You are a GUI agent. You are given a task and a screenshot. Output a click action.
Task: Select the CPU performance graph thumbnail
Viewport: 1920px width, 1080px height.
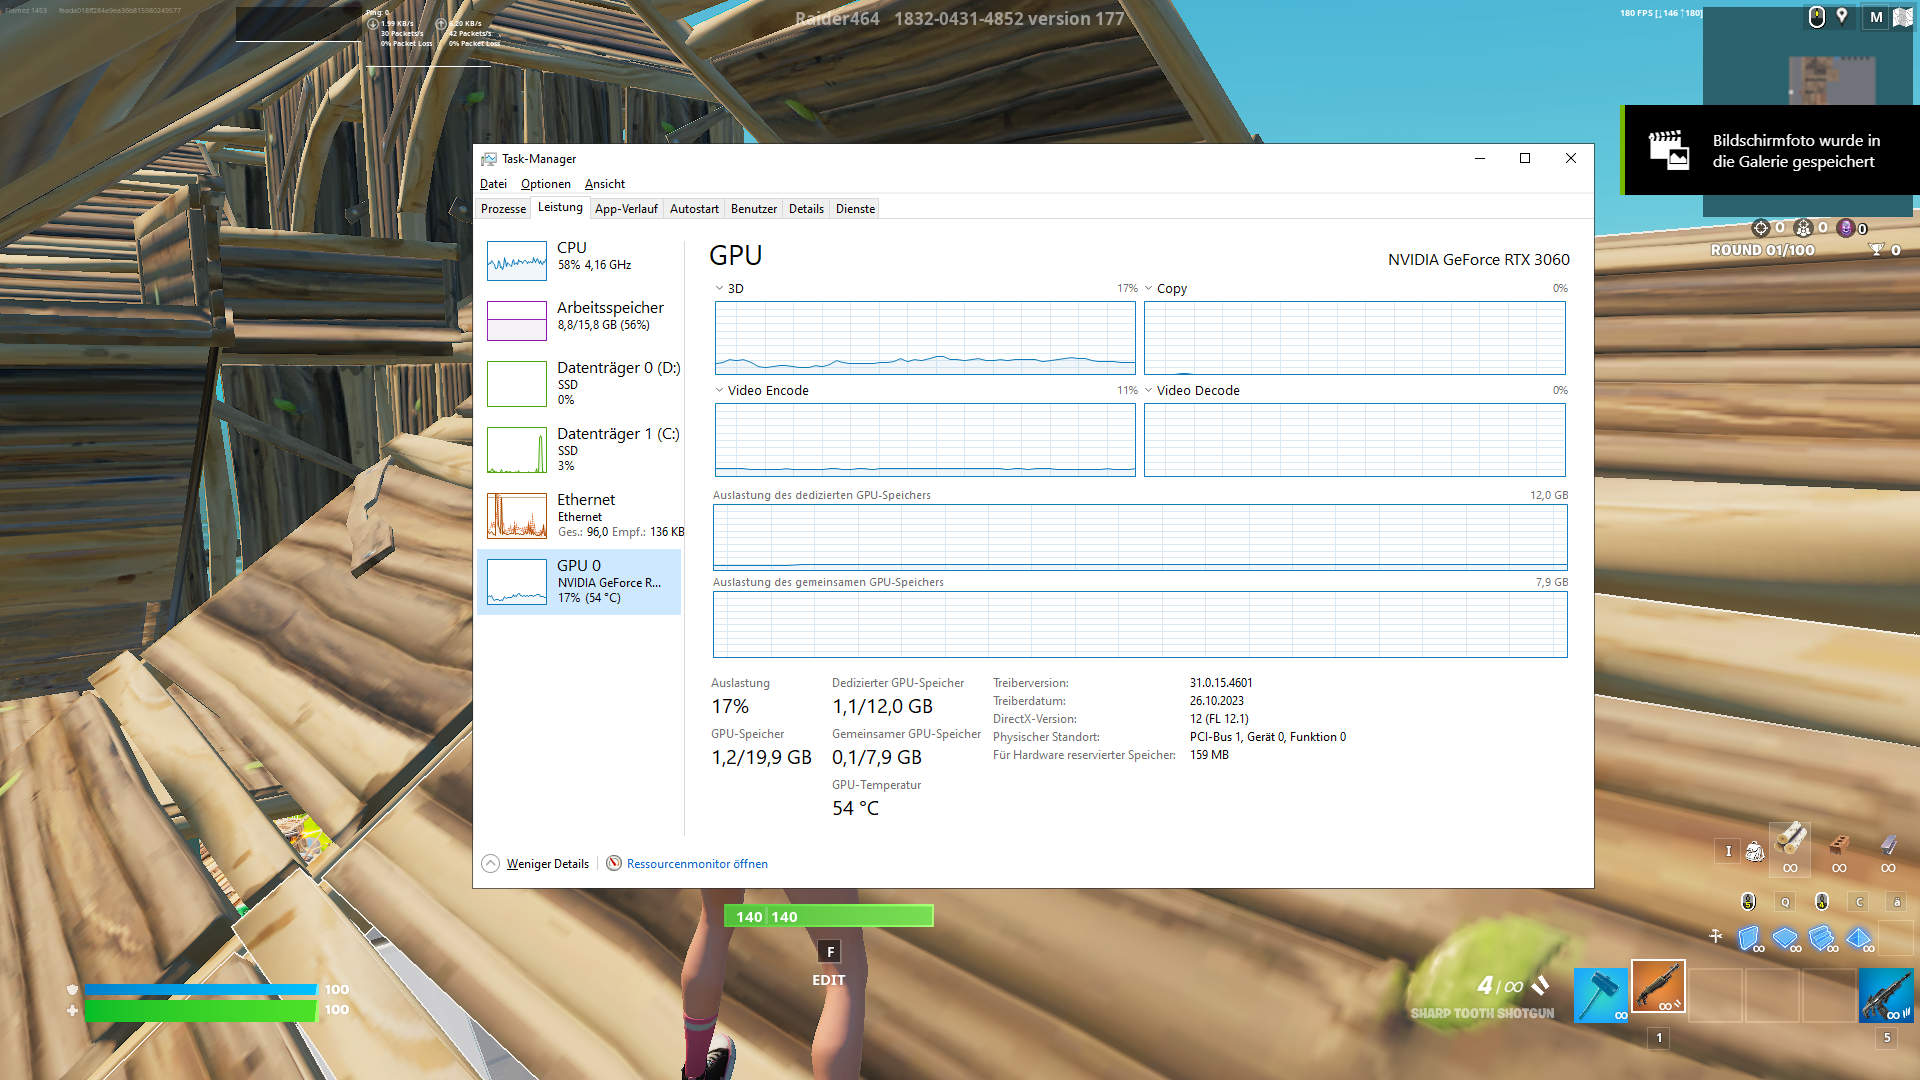[x=517, y=260]
